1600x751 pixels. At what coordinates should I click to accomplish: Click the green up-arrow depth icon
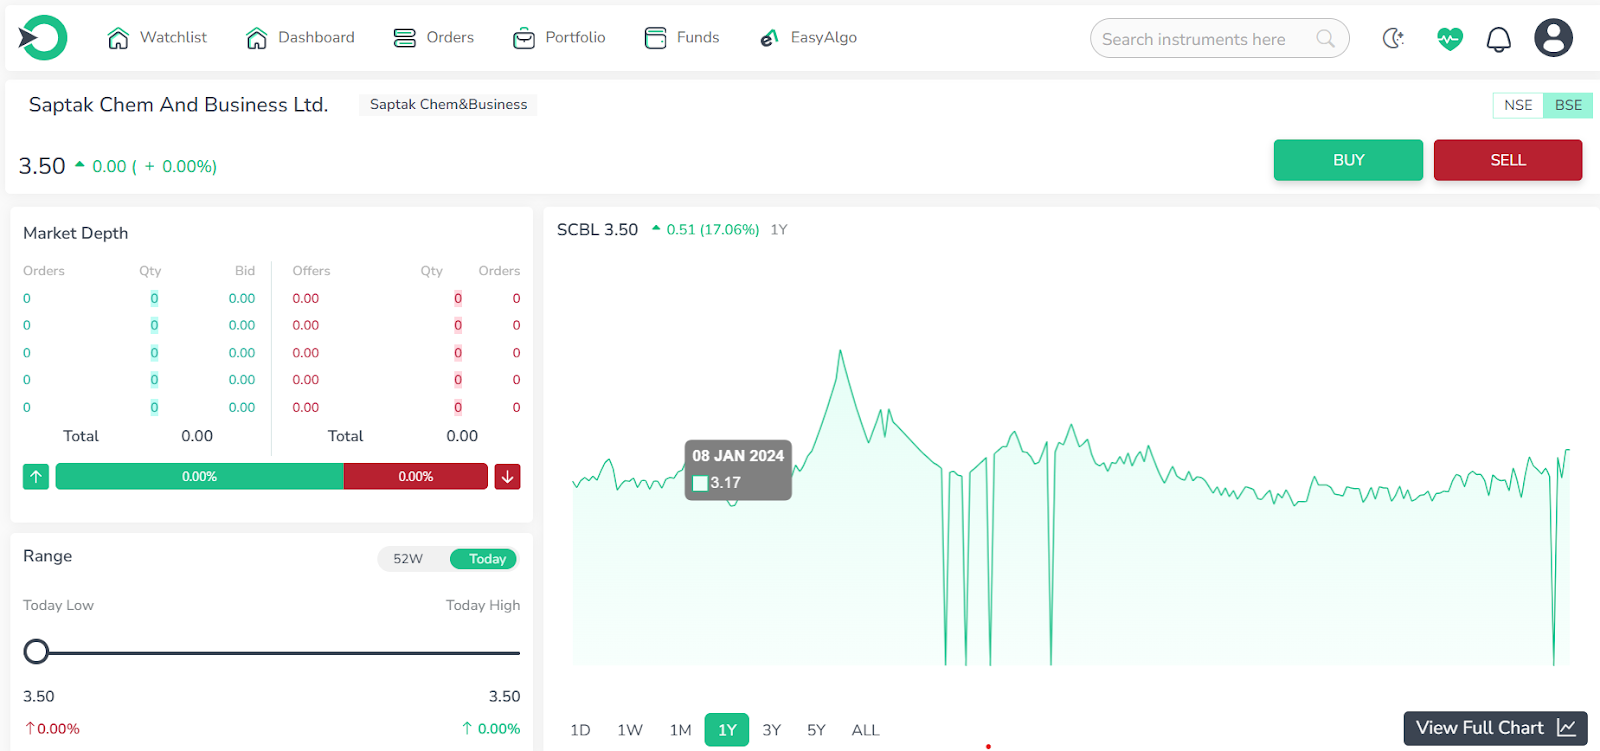tap(36, 476)
